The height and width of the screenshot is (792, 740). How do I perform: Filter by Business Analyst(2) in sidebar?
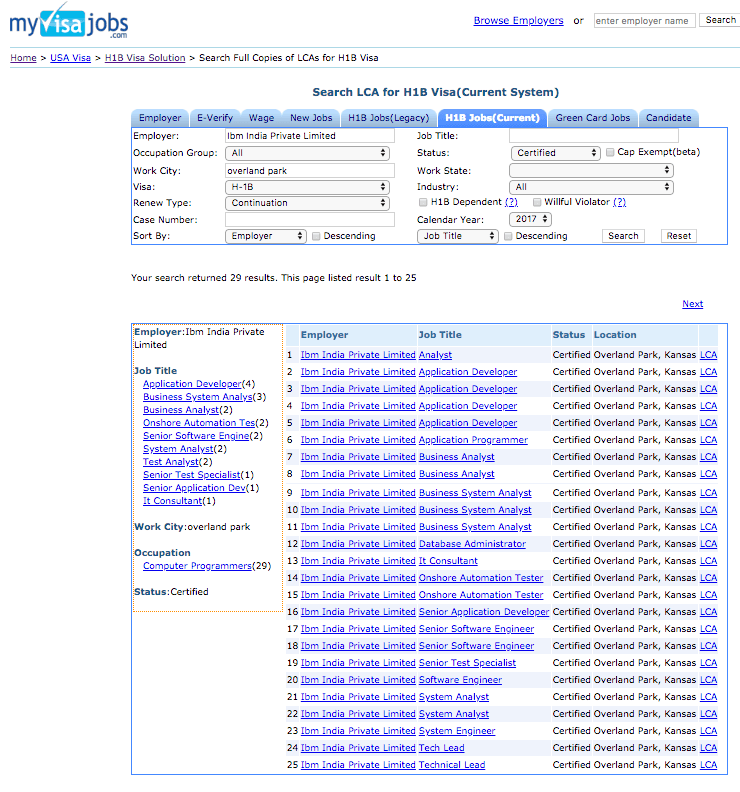click(181, 410)
